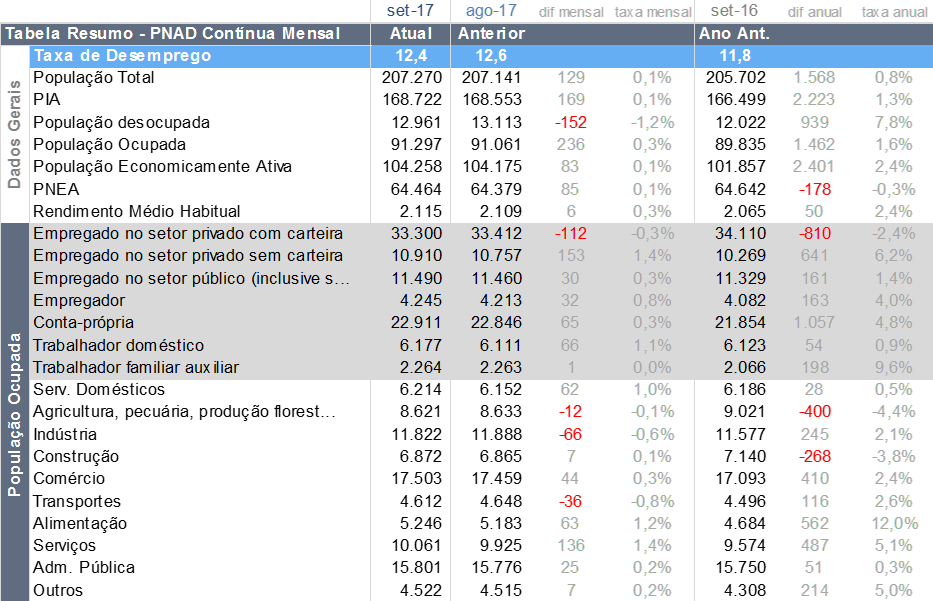Click the 'Atual' header cell
The image size is (933, 601).
tap(411, 33)
